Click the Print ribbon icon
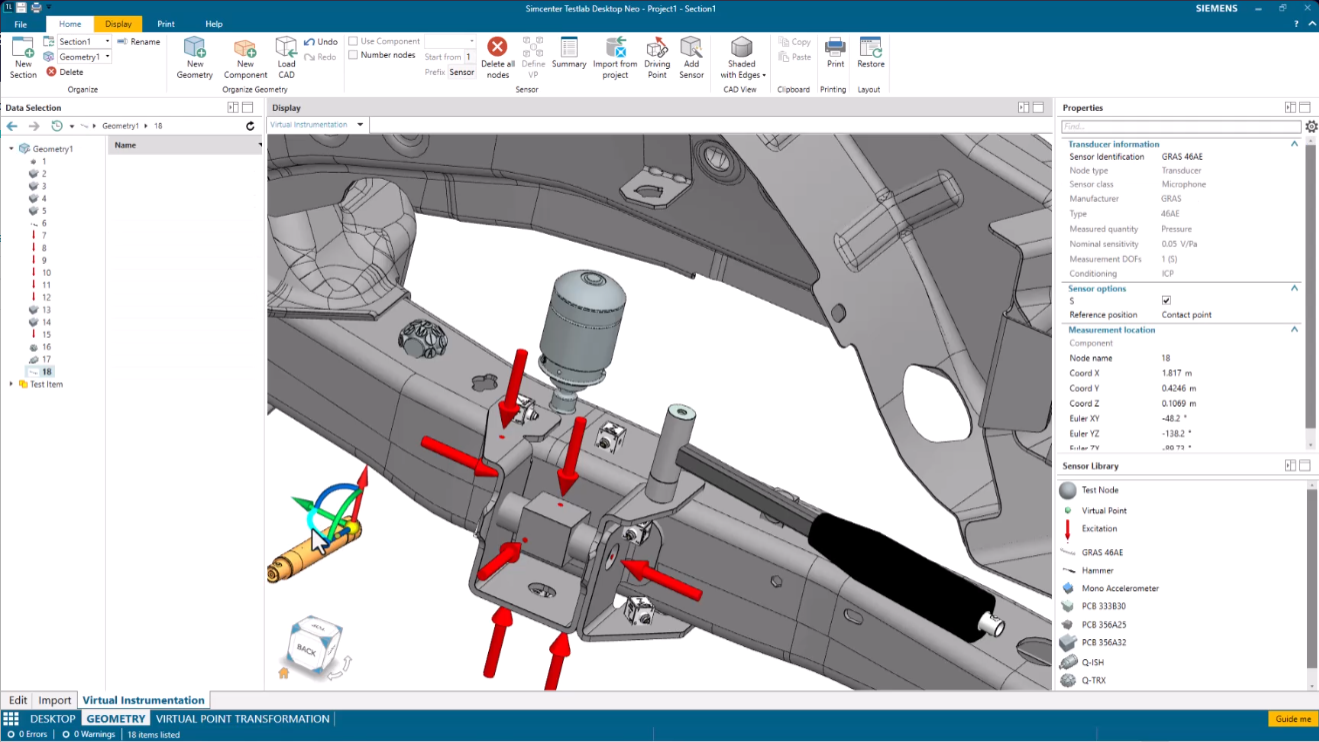Screen dimensions: 1319x742 coord(834,47)
